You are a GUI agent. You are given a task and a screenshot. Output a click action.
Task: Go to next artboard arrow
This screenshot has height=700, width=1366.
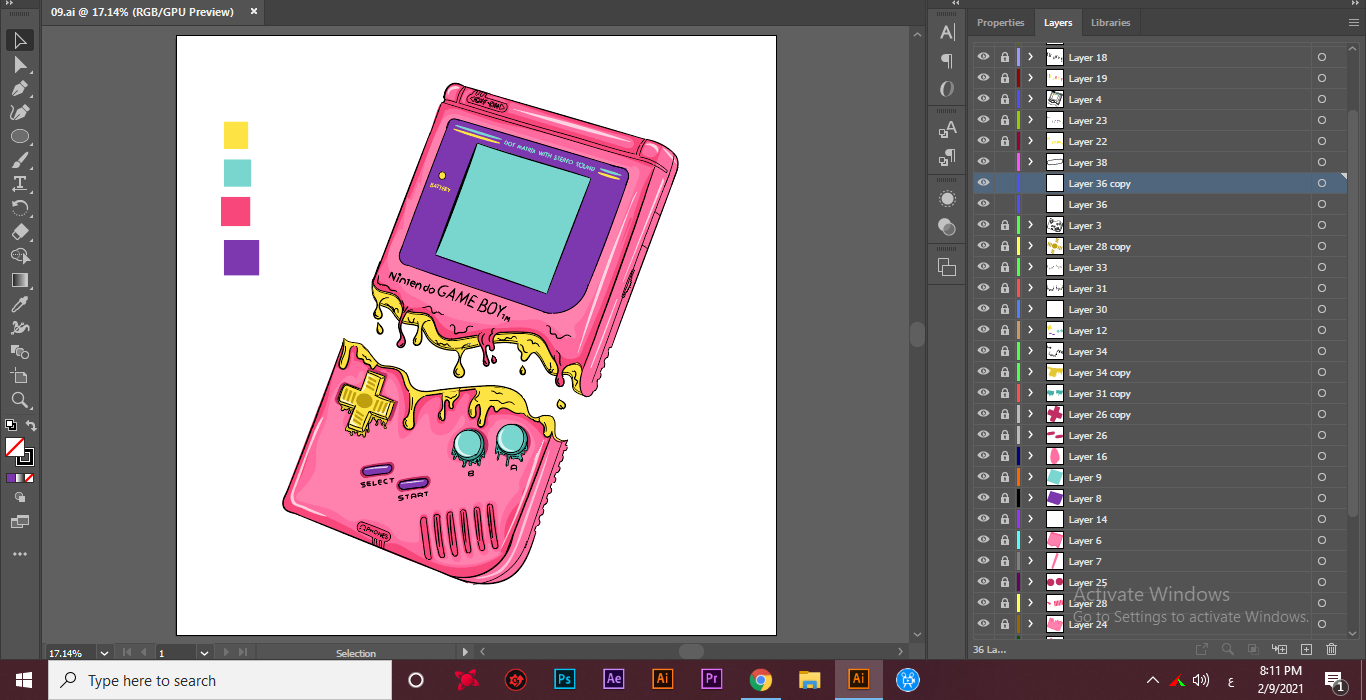tap(225, 653)
